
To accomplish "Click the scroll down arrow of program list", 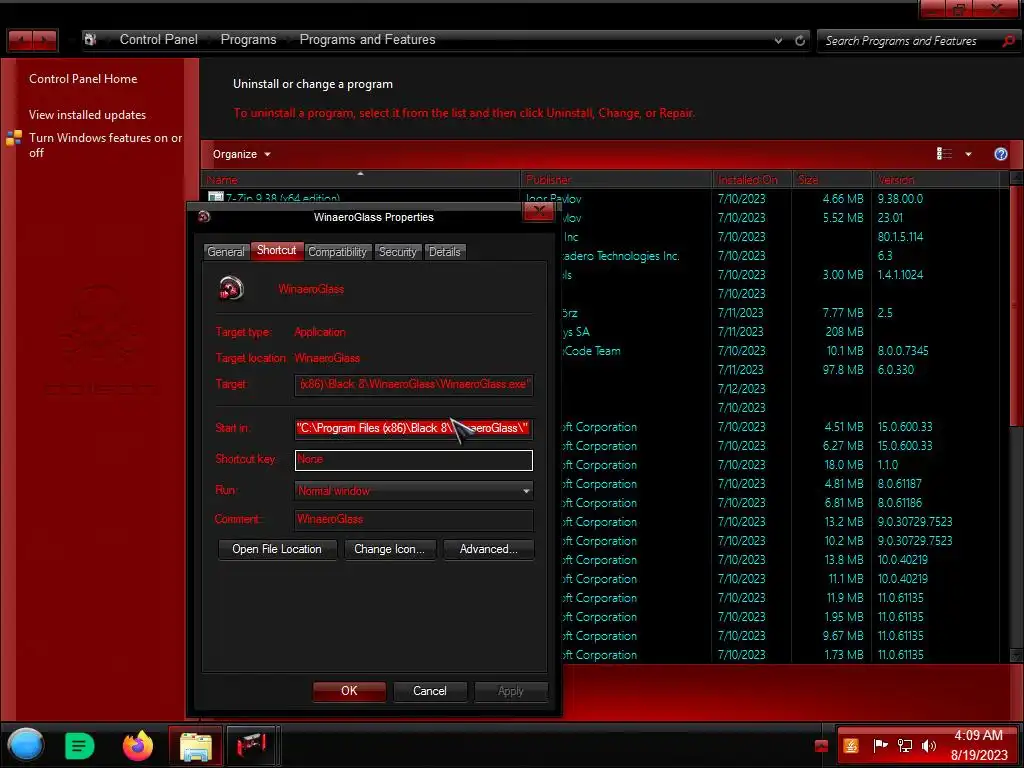I will click(1016, 655).
